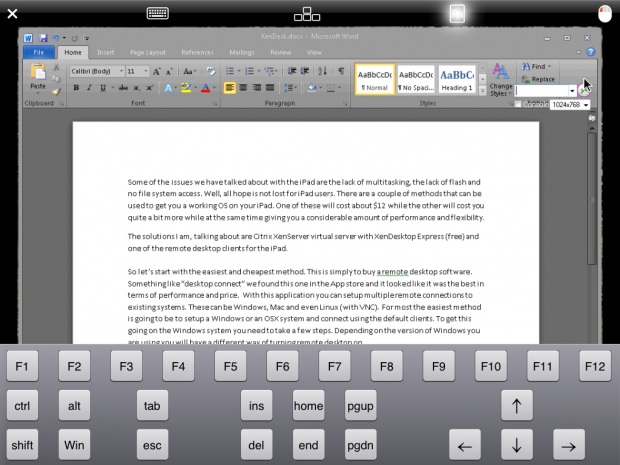This screenshot has width=620, height=465.
Task: Click the Increase Indent icon
Action: [x=305, y=71]
